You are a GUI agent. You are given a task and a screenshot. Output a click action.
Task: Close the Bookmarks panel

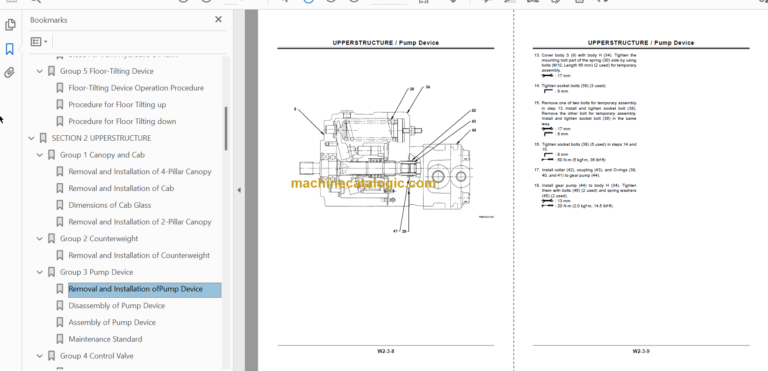[218, 20]
